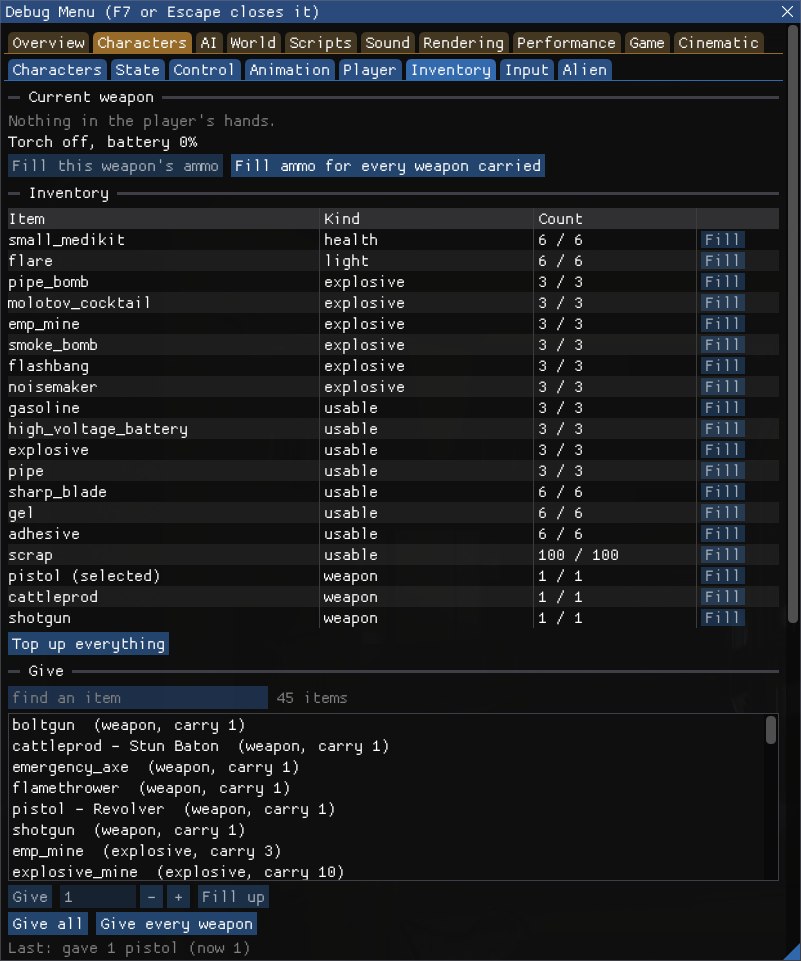Fill the molotov_cocktail row
The width and height of the screenshot is (801, 961).
point(723,303)
